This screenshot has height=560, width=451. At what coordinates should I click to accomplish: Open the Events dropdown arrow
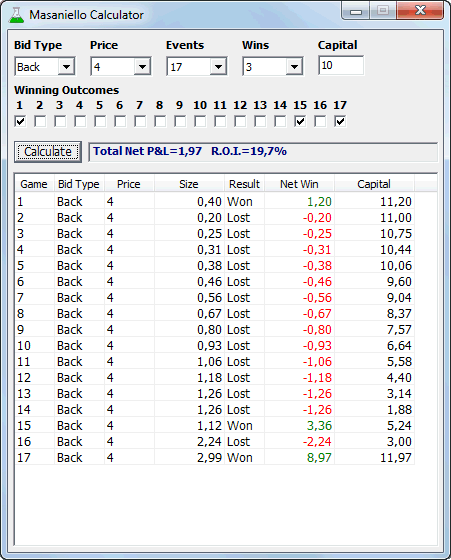pos(218,66)
